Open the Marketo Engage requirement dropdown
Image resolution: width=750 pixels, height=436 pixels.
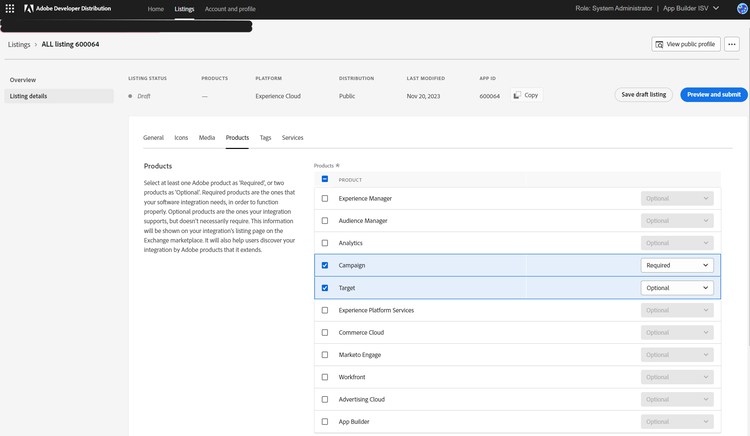(677, 355)
